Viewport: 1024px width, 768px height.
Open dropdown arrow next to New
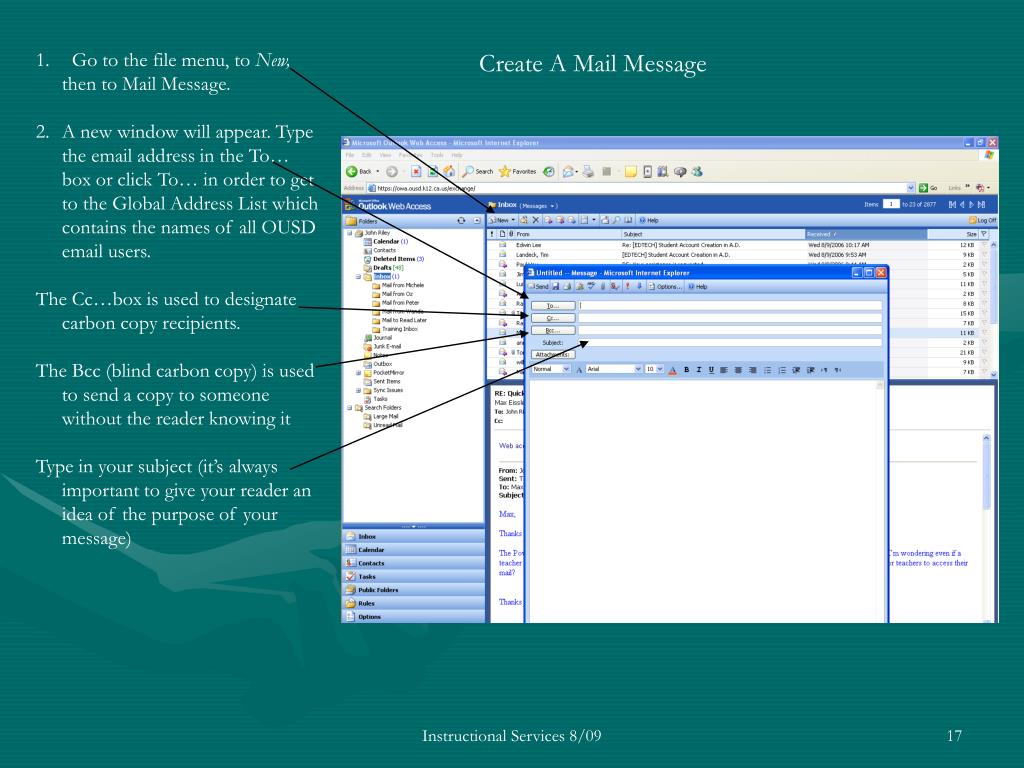coord(513,220)
